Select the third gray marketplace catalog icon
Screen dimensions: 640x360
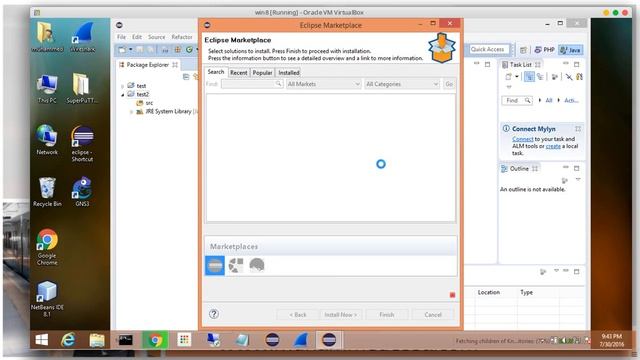click(257, 266)
